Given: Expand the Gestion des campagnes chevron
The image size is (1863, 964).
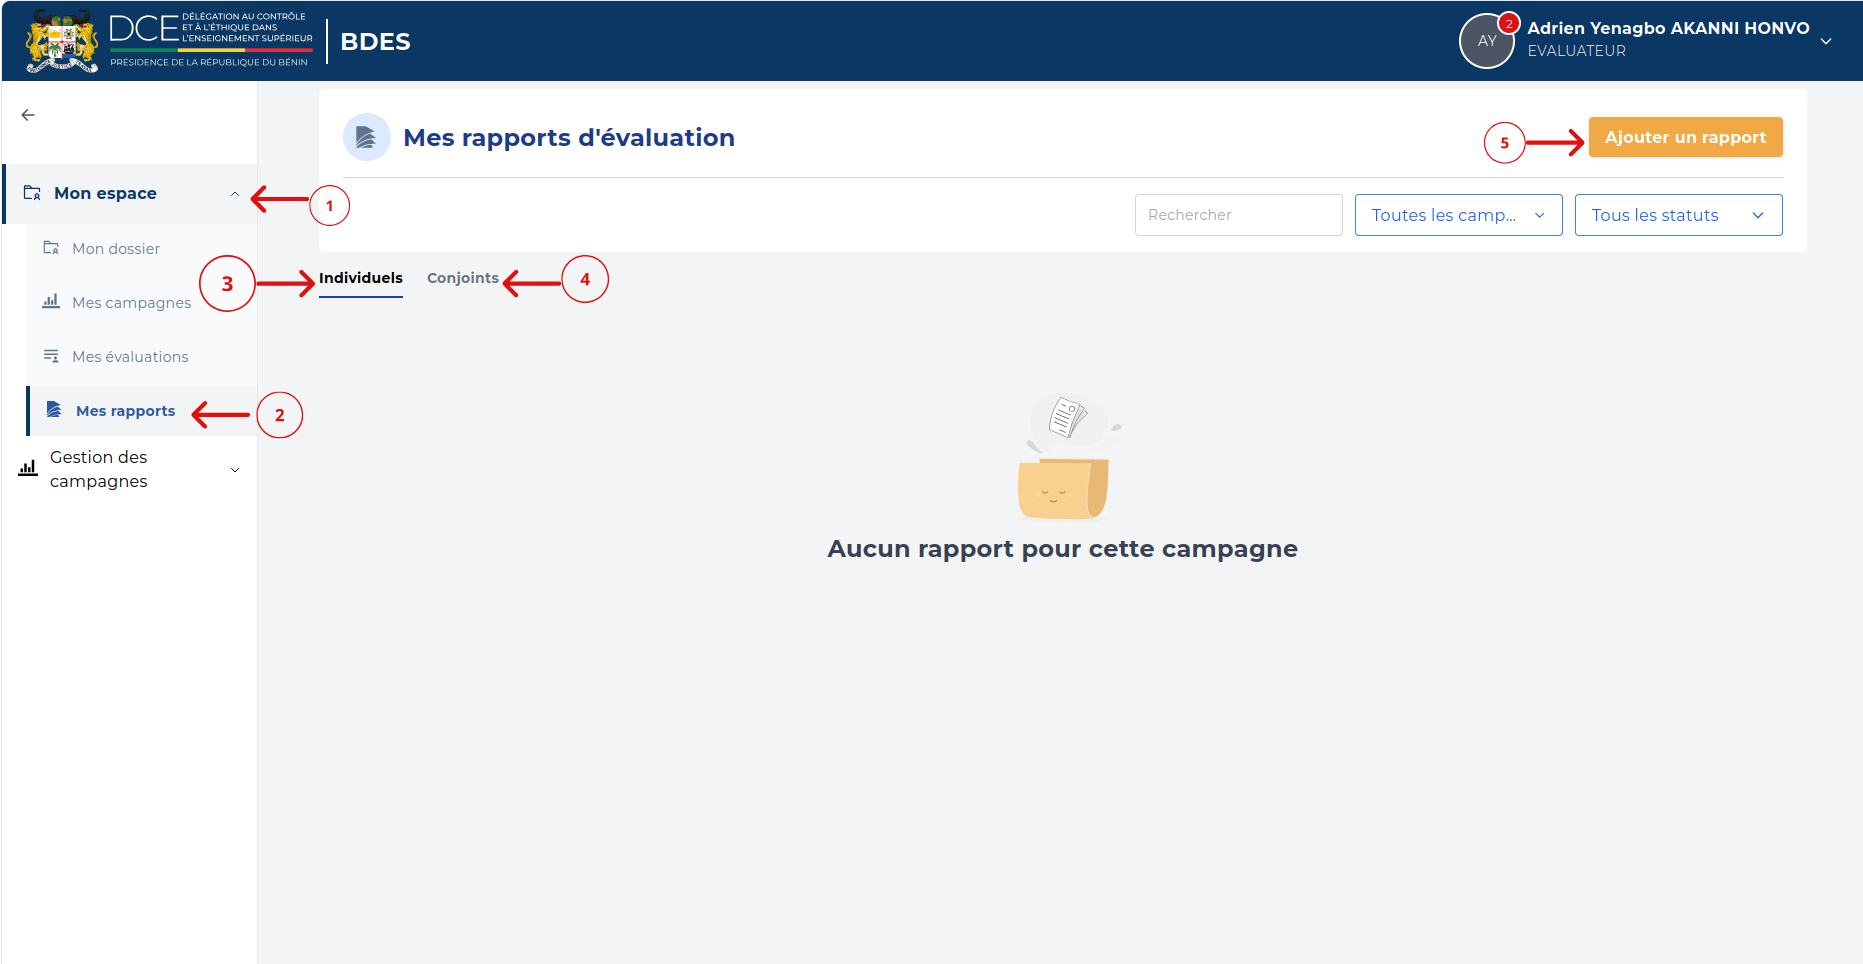Looking at the screenshot, I should coord(235,470).
